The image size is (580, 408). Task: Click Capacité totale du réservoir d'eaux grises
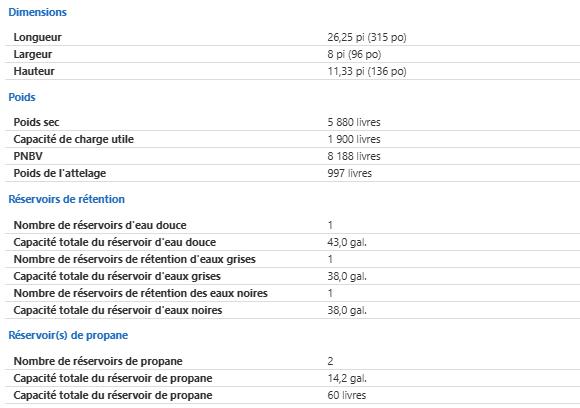tap(117, 276)
